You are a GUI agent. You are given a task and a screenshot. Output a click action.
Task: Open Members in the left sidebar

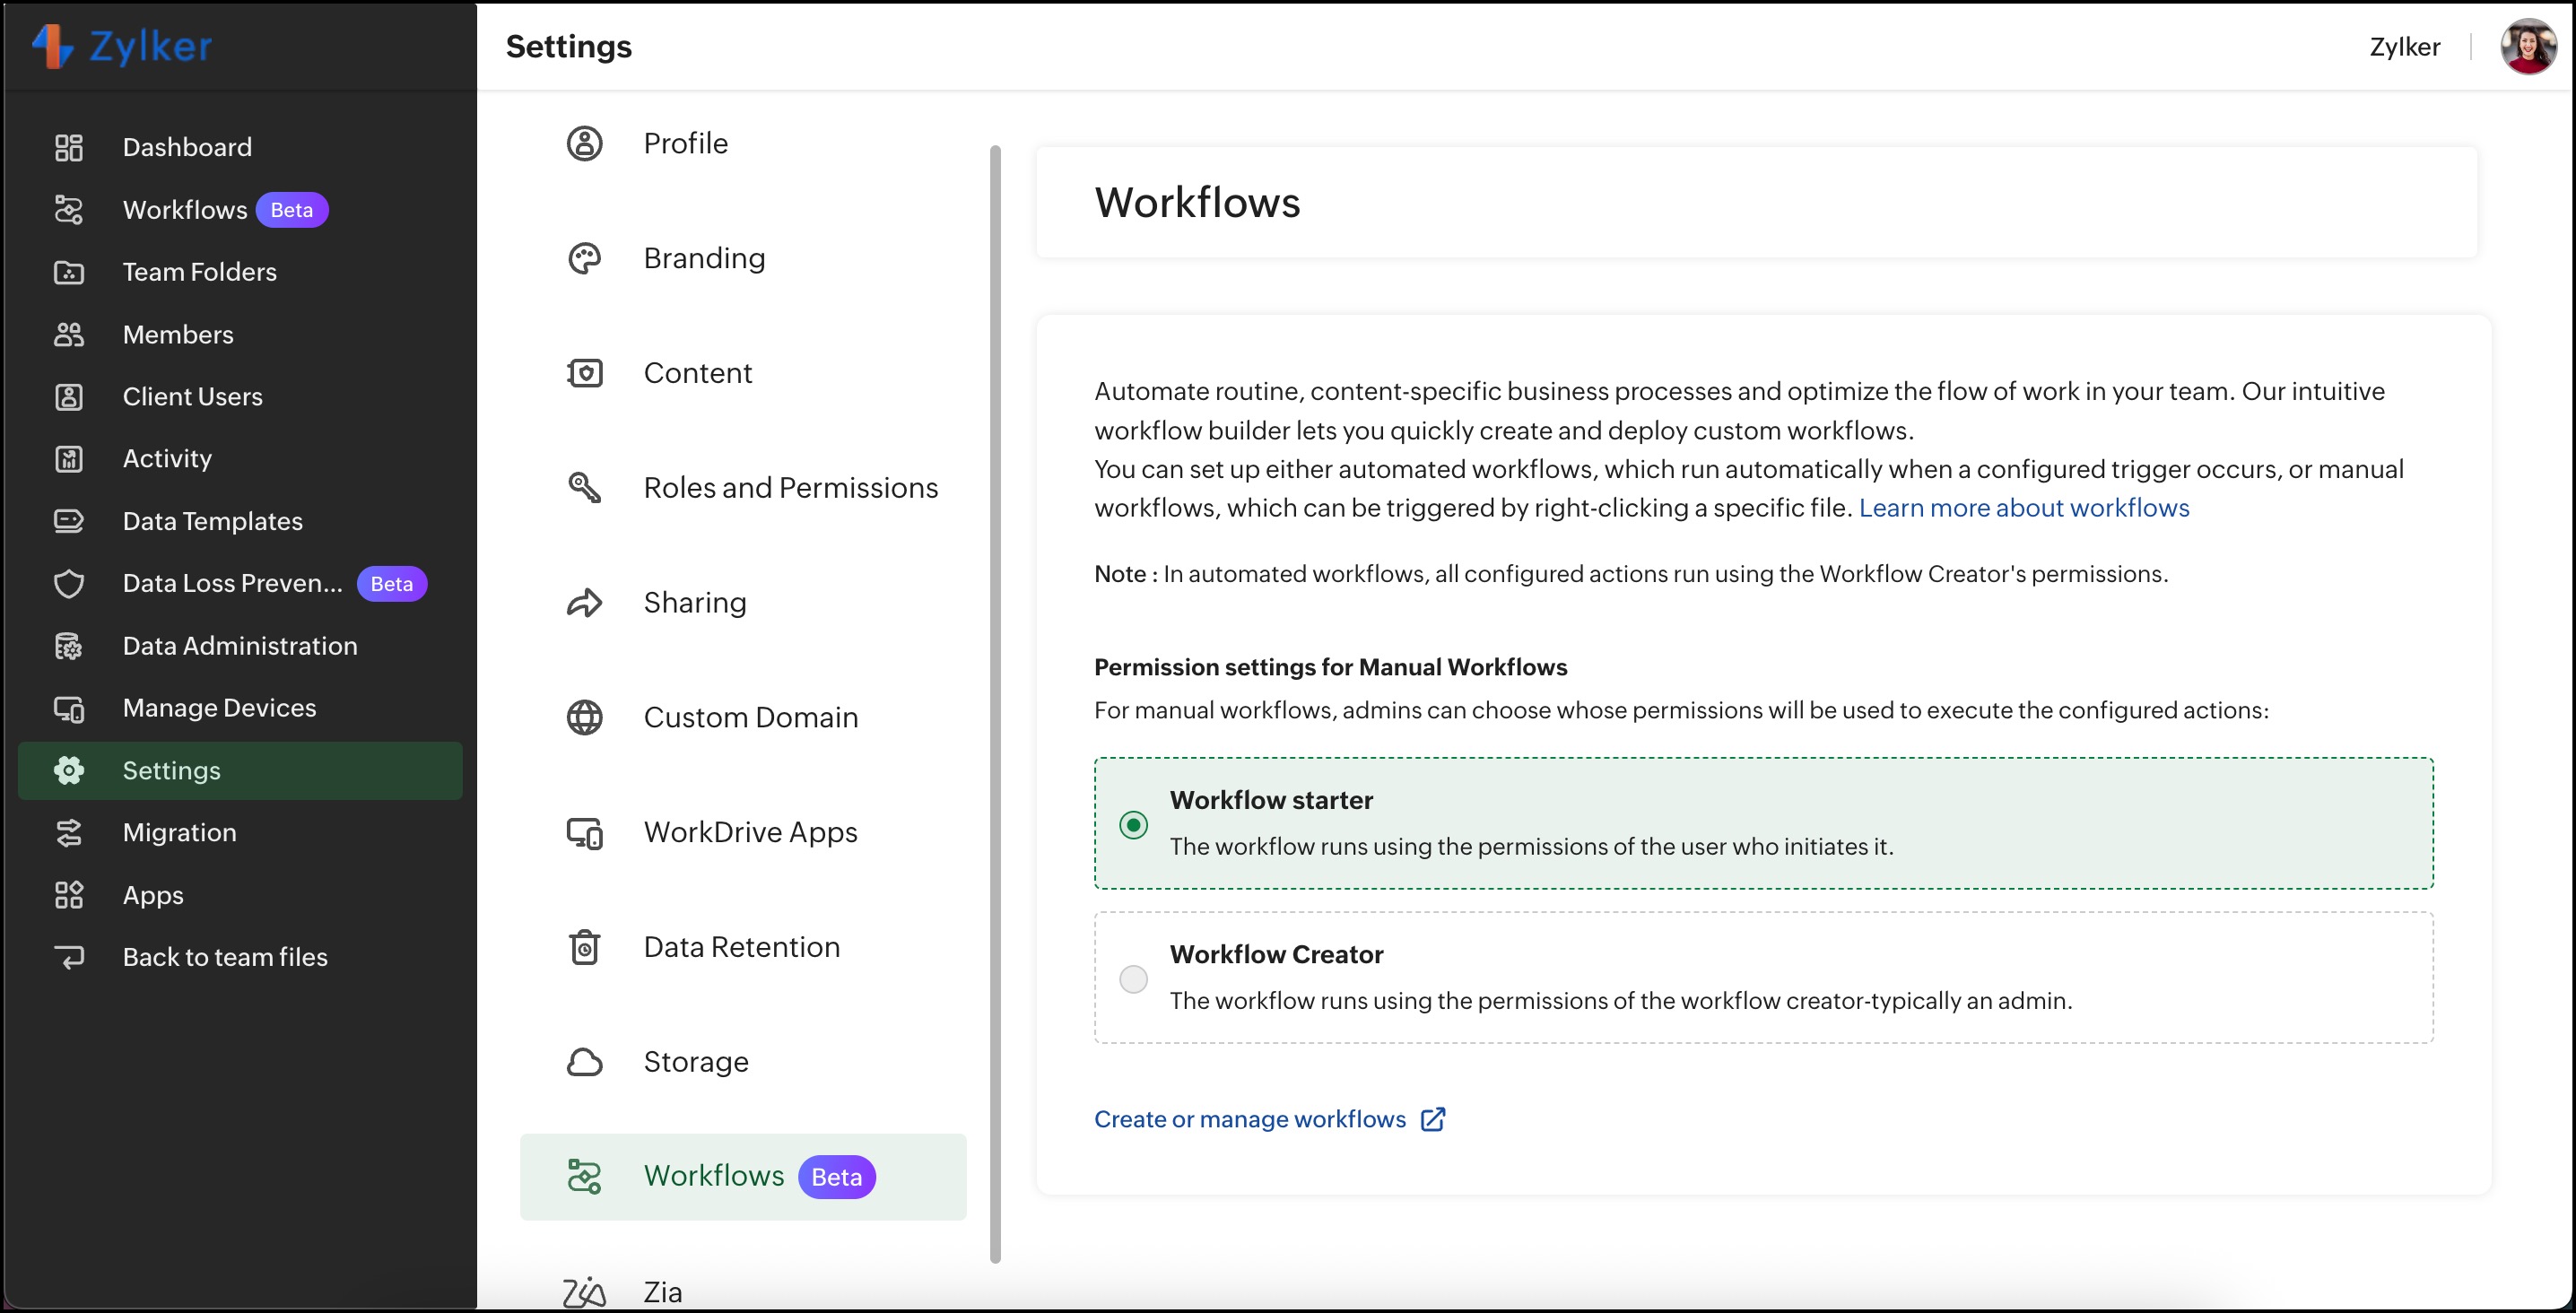pyautogui.click(x=177, y=335)
